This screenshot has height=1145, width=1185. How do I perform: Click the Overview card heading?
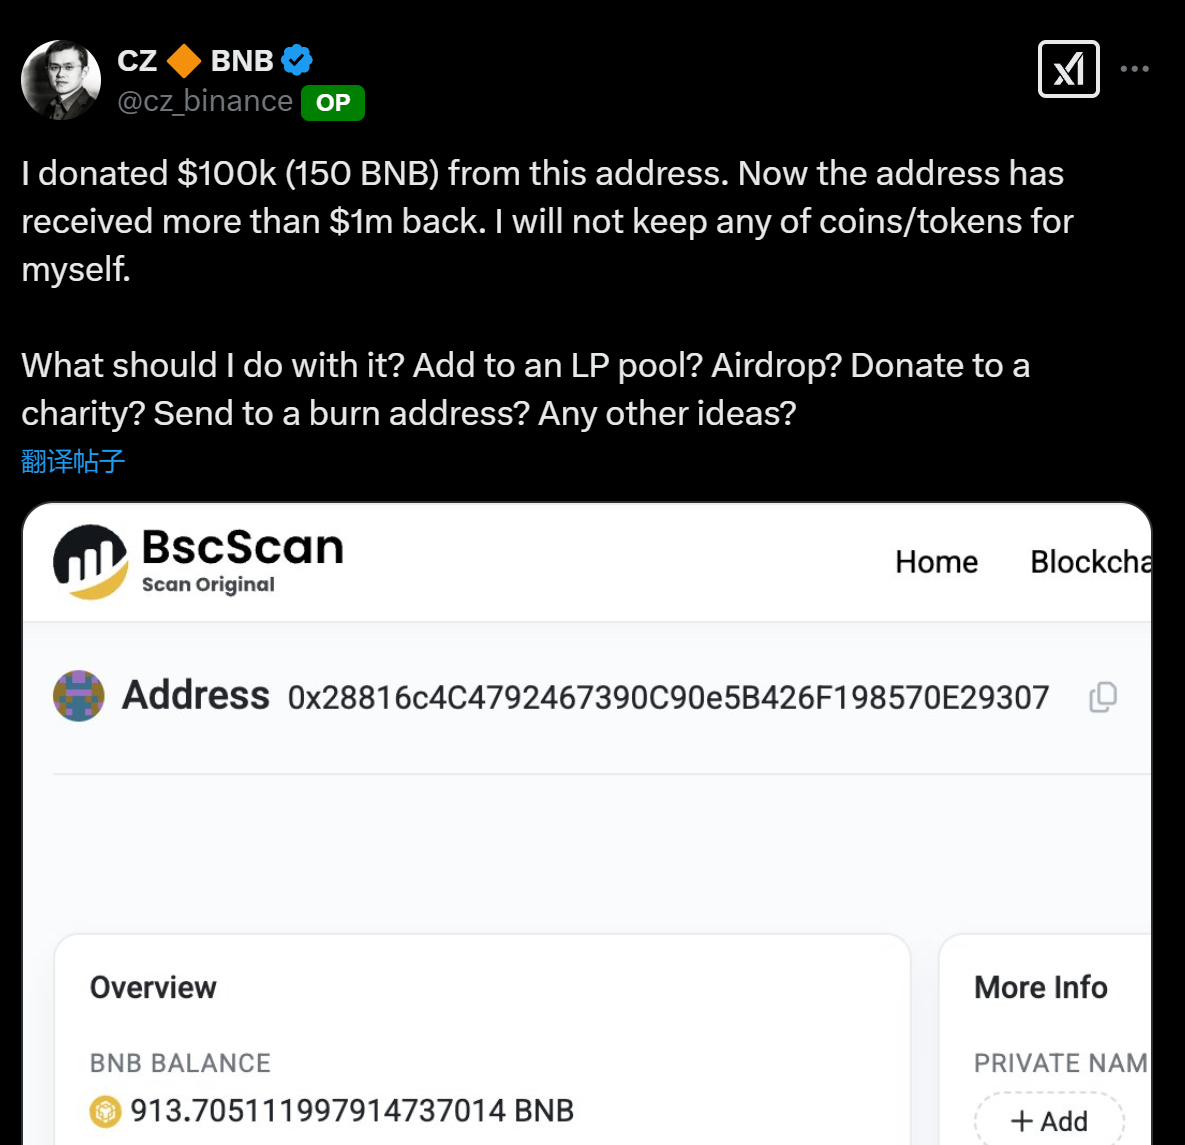[153, 988]
